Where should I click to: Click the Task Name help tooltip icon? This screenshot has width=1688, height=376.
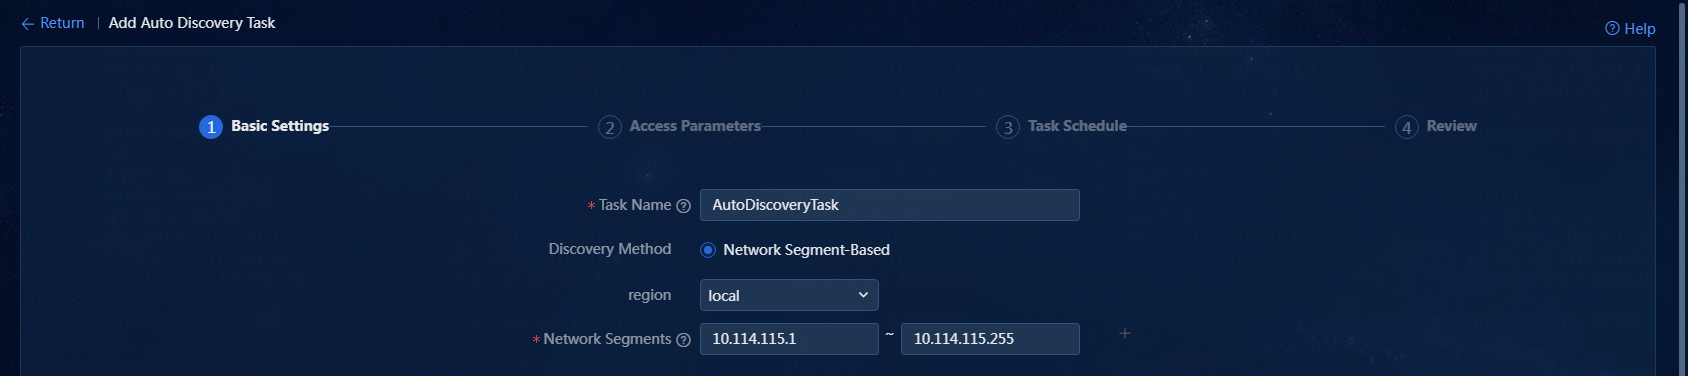[684, 206]
